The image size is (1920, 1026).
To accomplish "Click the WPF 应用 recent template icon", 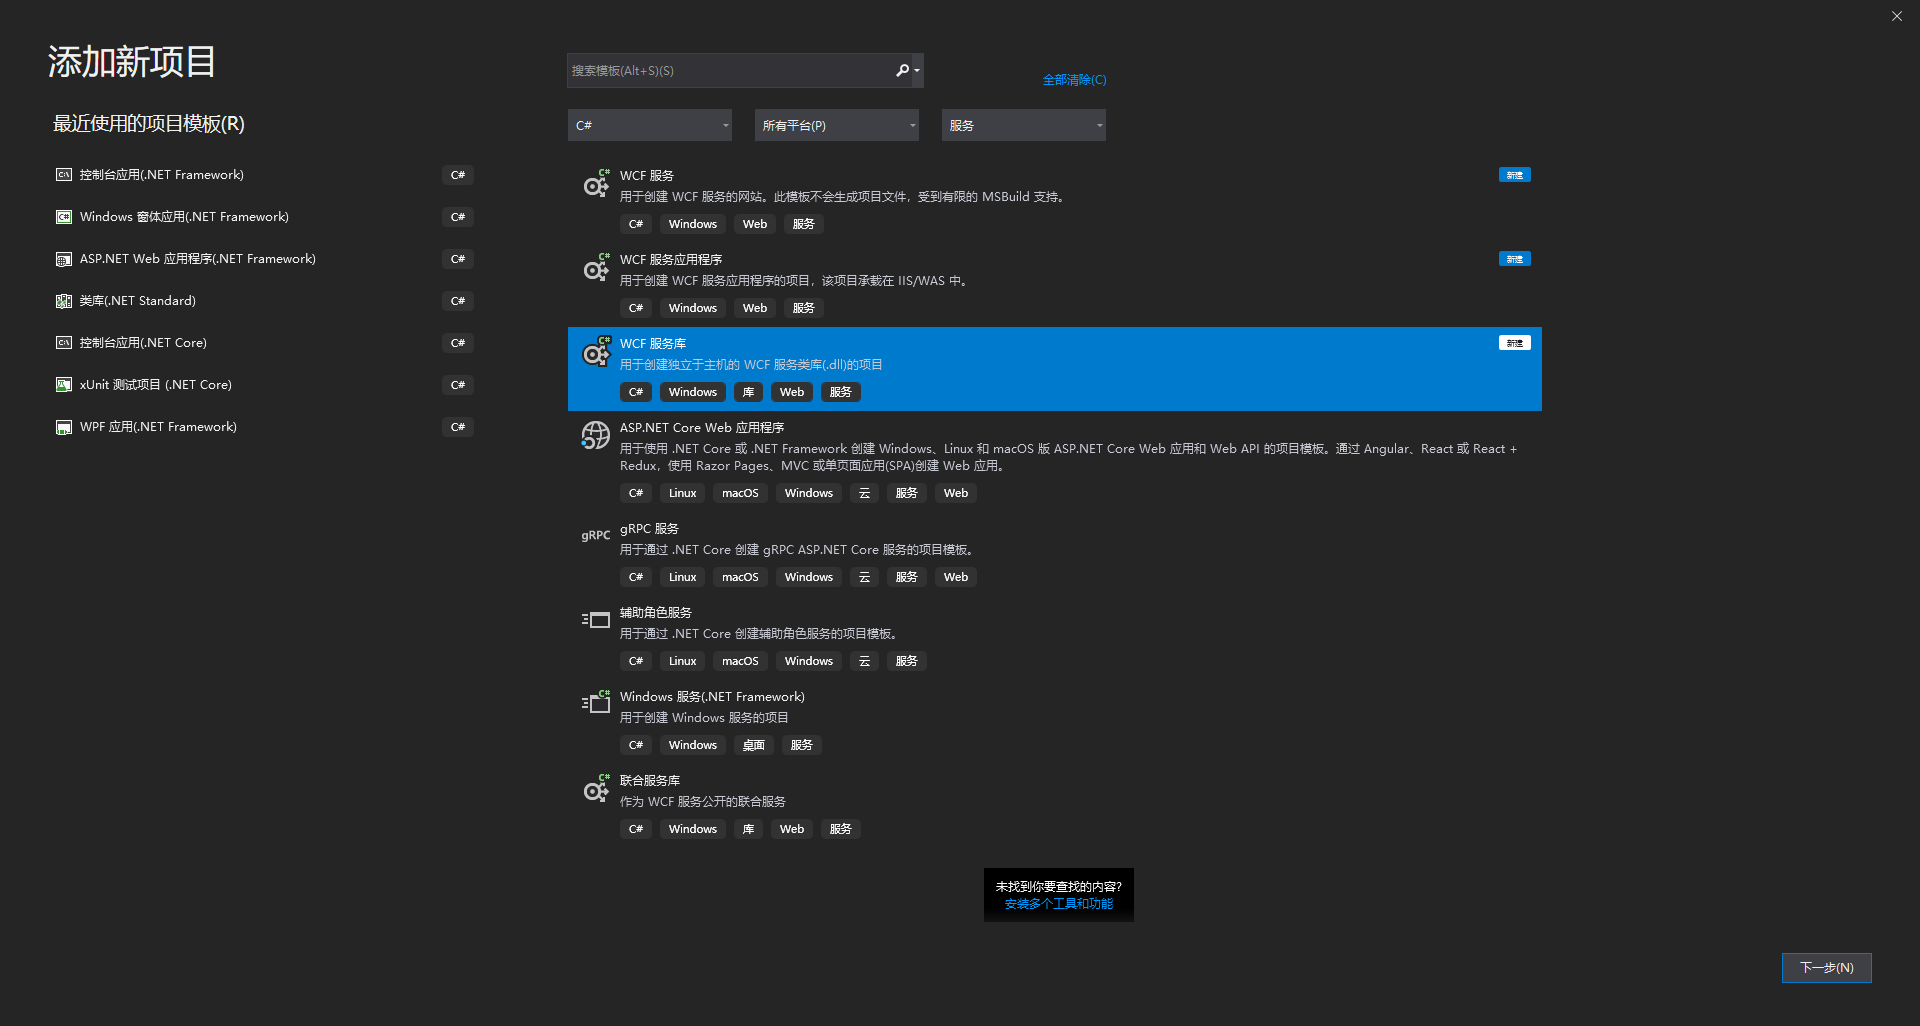I will pyautogui.click(x=64, y=427).
